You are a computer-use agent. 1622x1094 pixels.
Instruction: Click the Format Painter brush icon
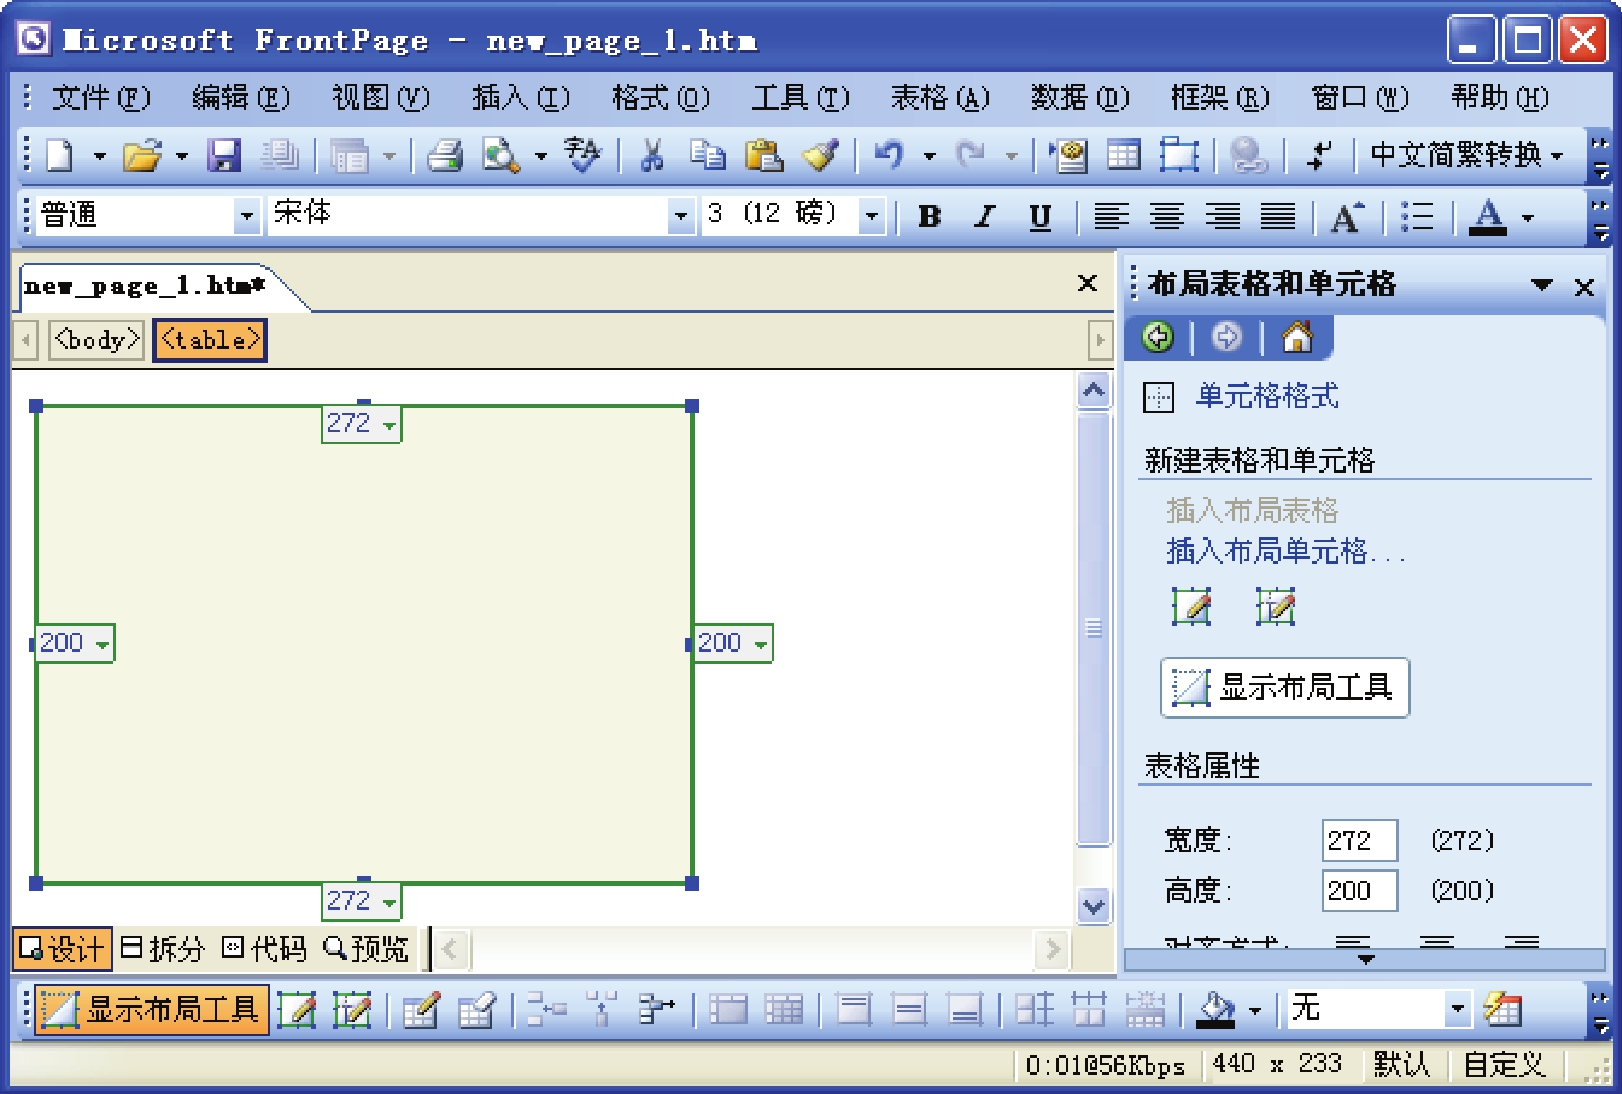[821, 155]
